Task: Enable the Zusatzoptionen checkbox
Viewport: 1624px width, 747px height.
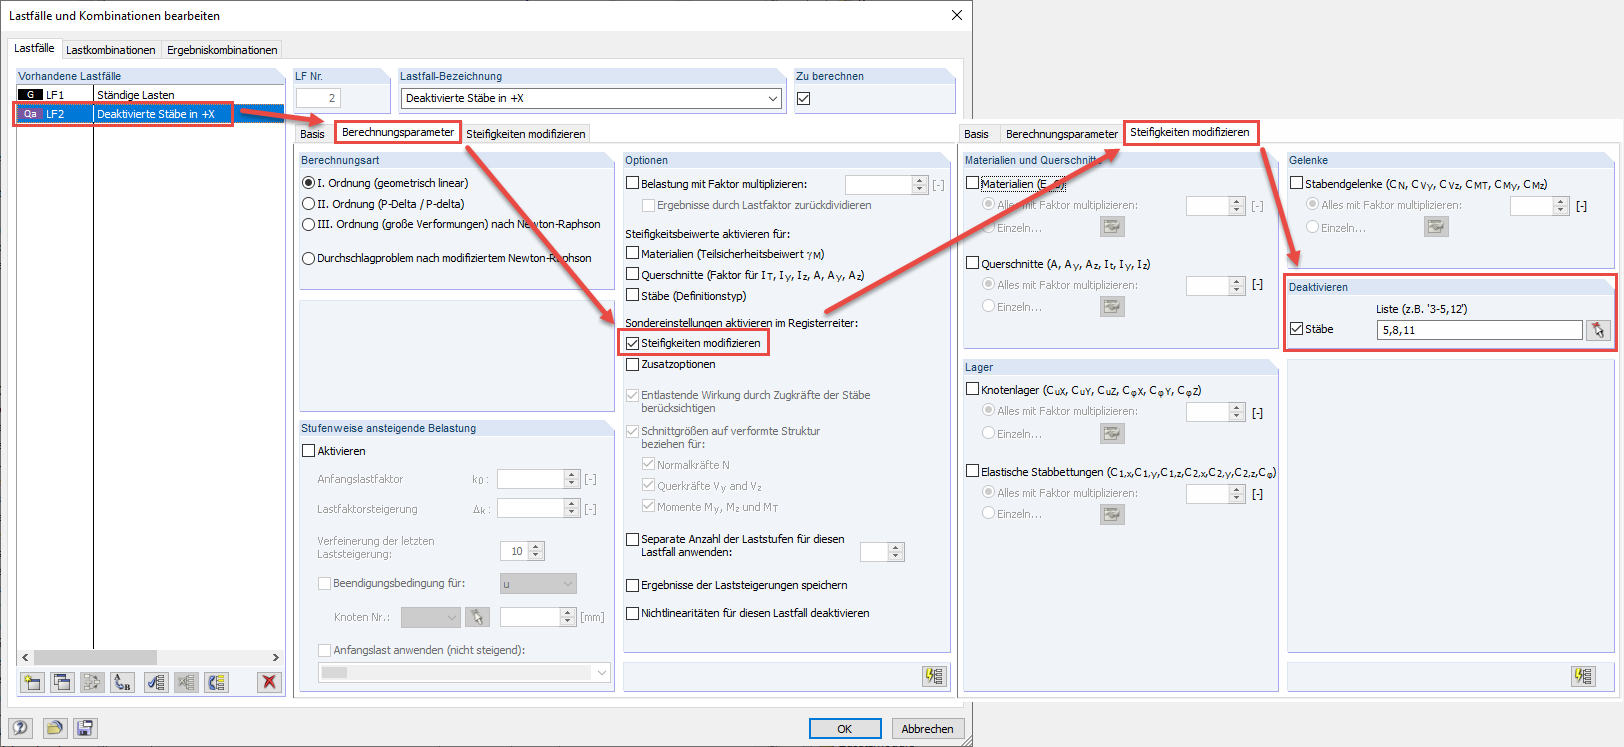Action: click(x=632, y=364)
